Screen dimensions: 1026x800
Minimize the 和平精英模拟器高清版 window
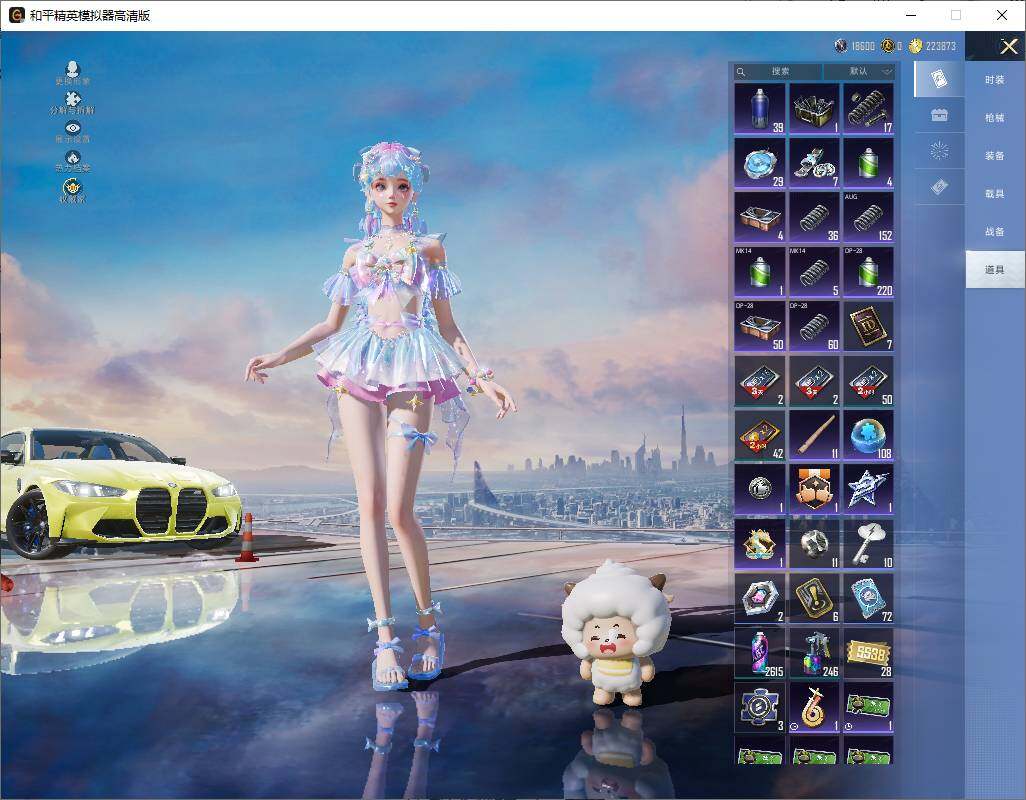911,15
